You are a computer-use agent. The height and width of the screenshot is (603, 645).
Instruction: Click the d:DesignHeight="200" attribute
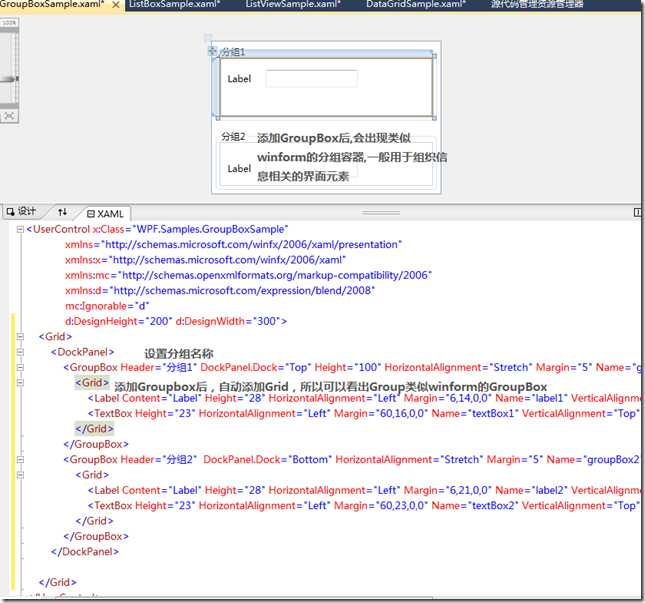117,321
